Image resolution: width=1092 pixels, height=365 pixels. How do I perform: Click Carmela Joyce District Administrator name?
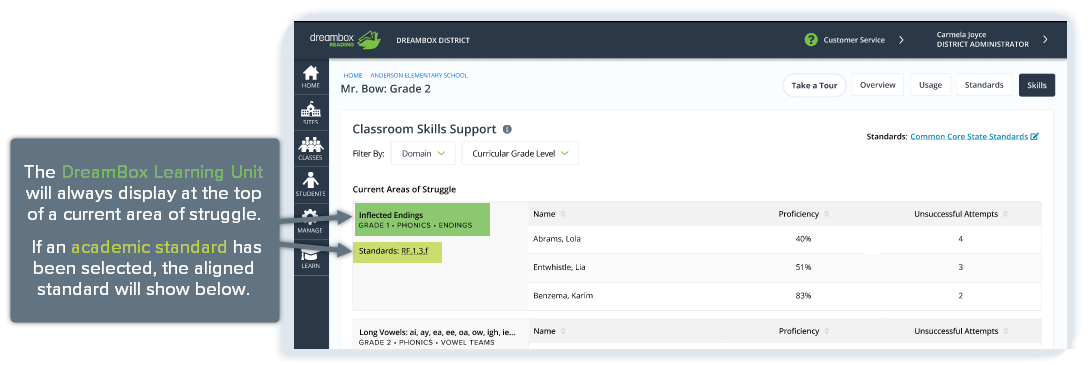coord(982,40)
